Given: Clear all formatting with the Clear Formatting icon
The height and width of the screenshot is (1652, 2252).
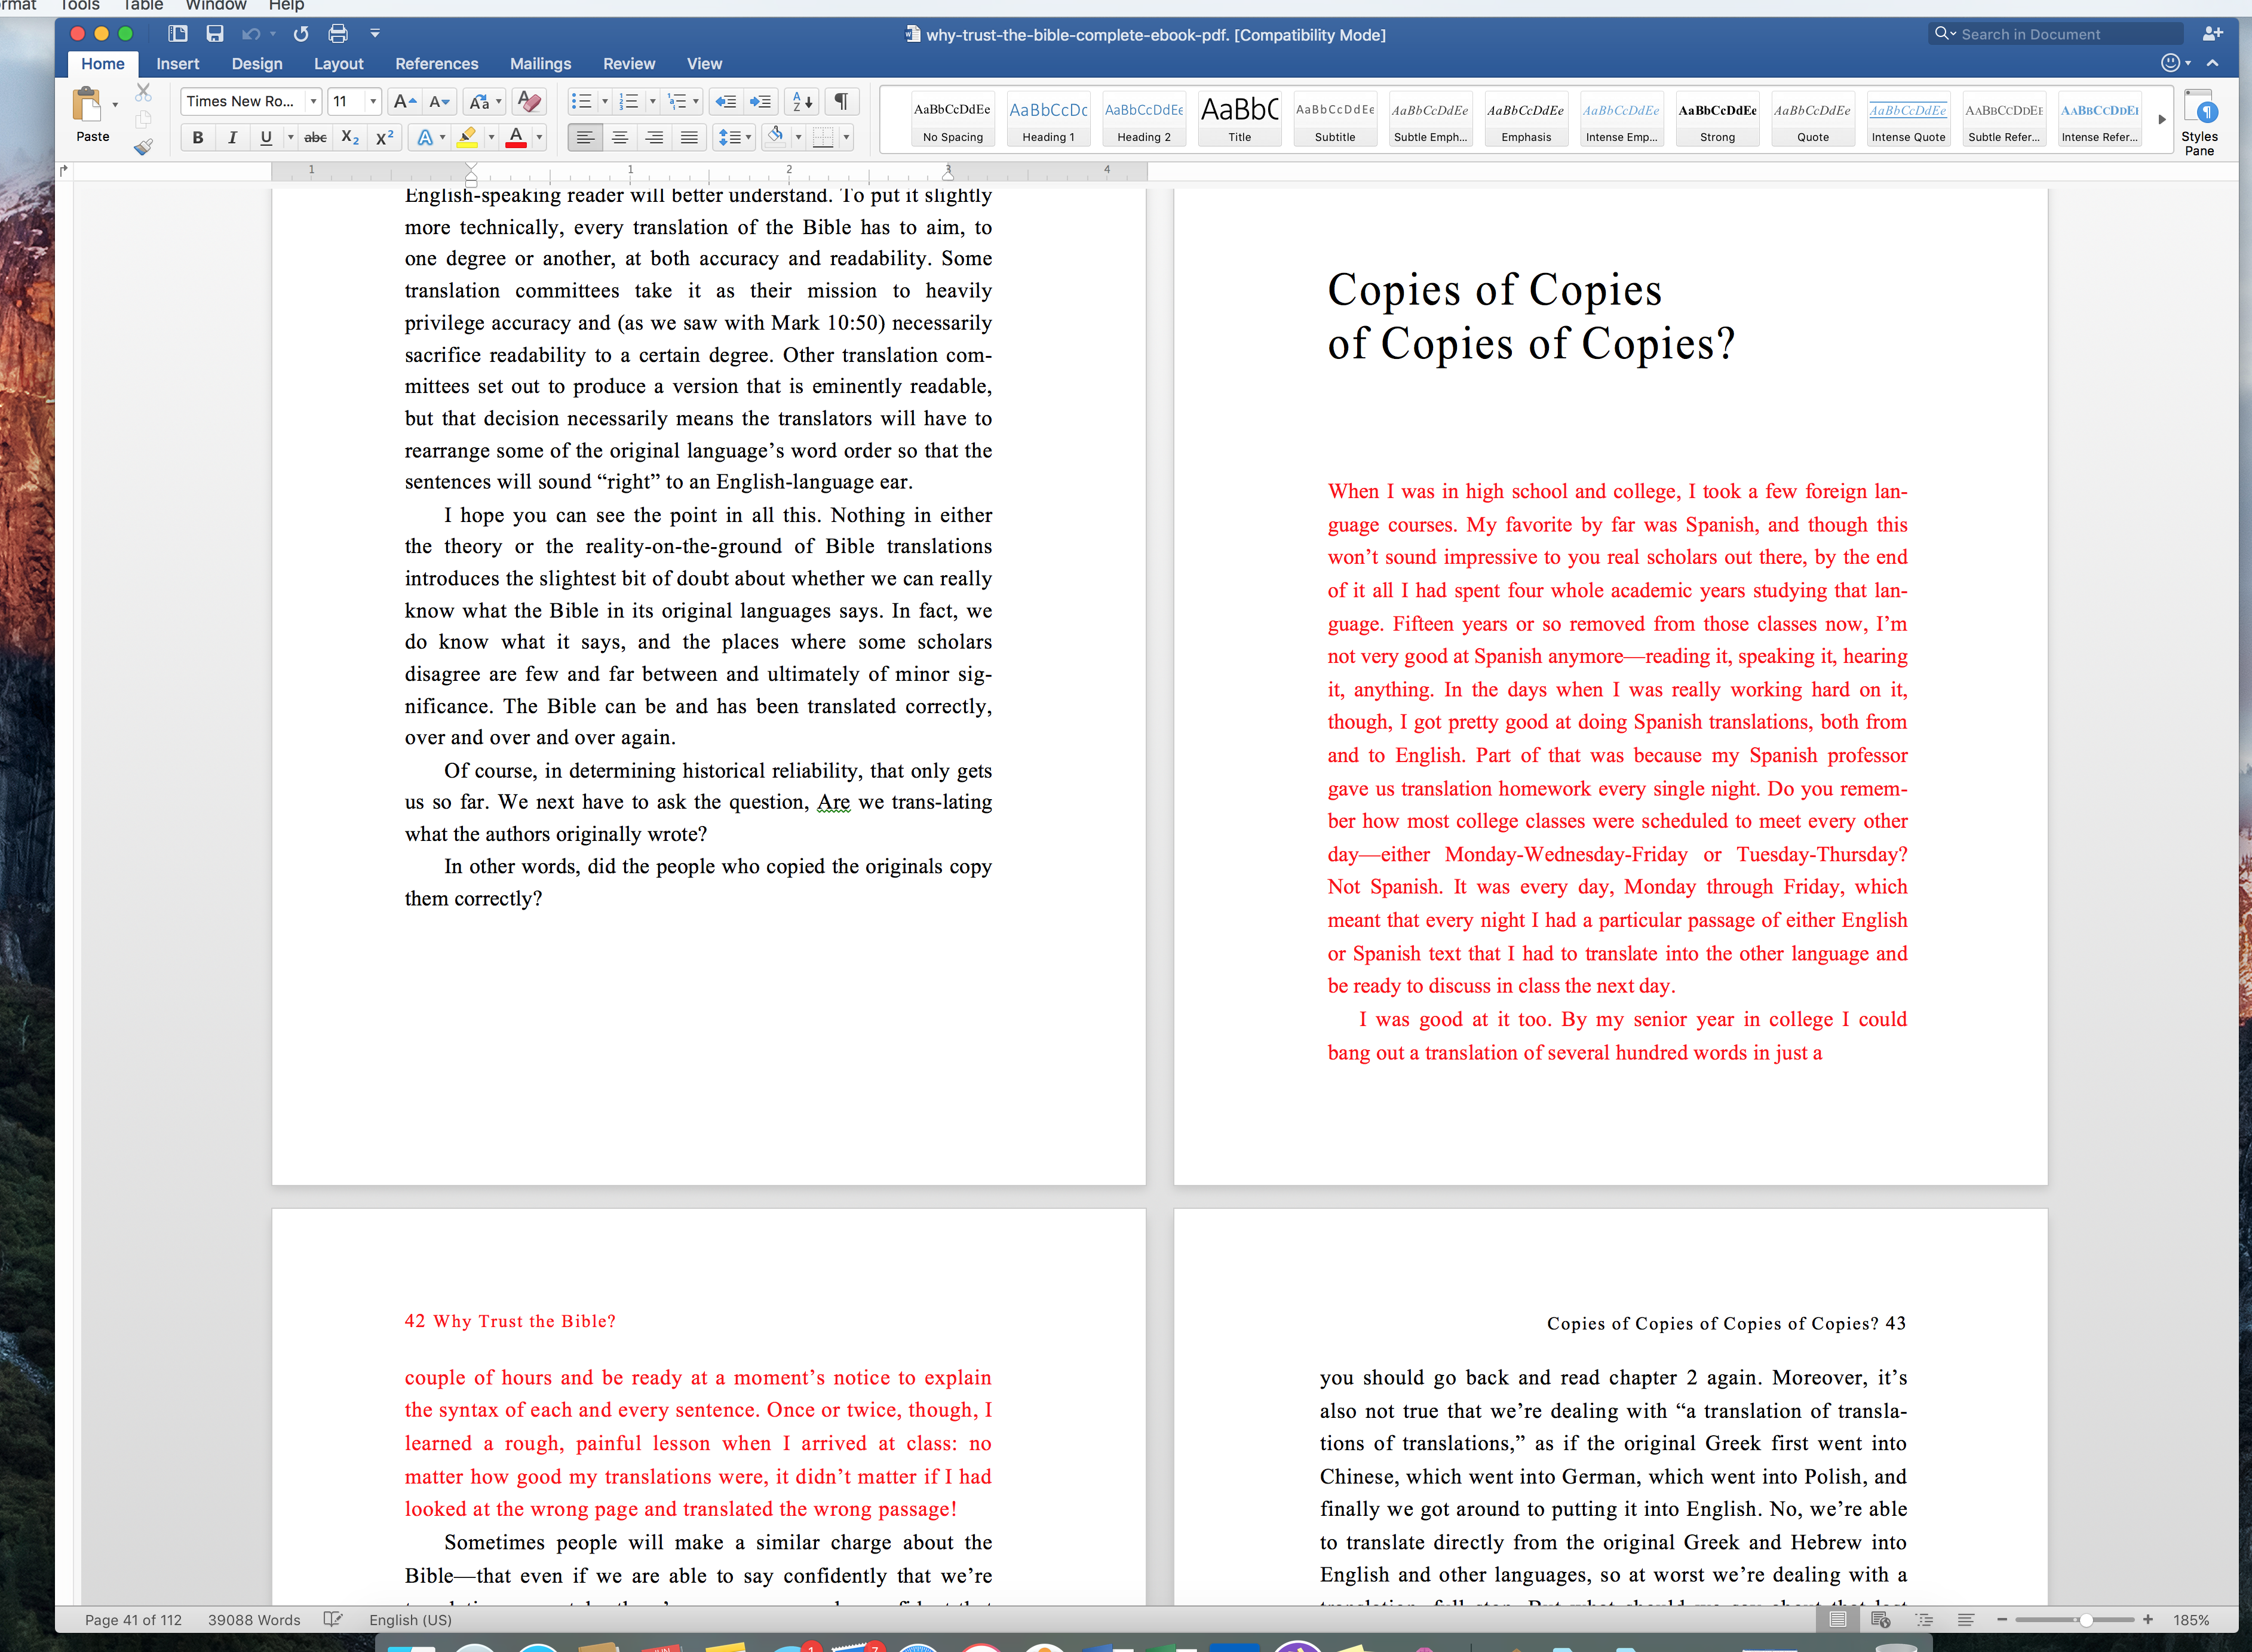Looking at the screenshot, I should coord(529,101).
